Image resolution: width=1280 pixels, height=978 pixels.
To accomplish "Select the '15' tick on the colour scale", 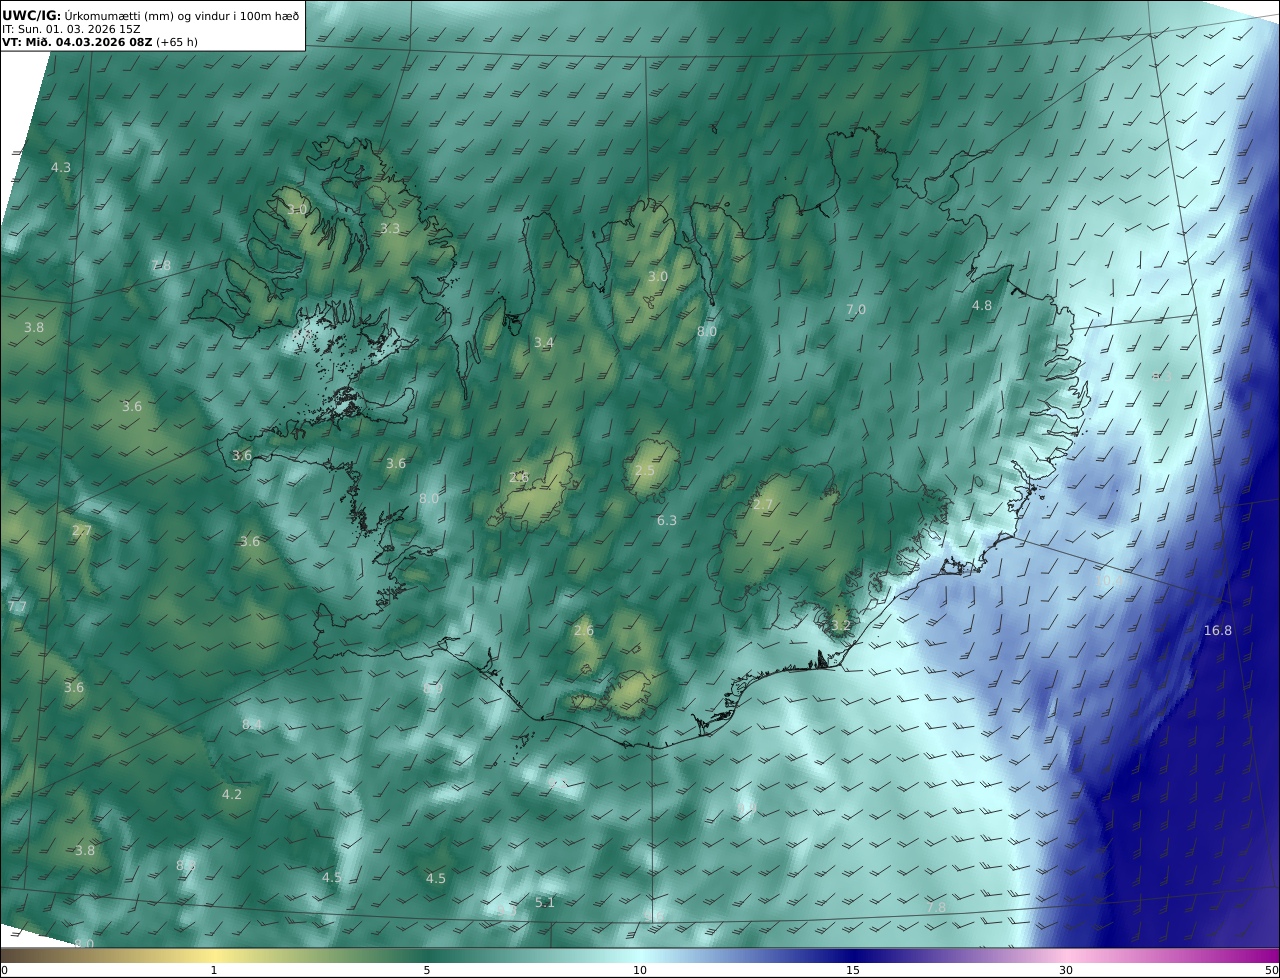I will tap(853, 970).
